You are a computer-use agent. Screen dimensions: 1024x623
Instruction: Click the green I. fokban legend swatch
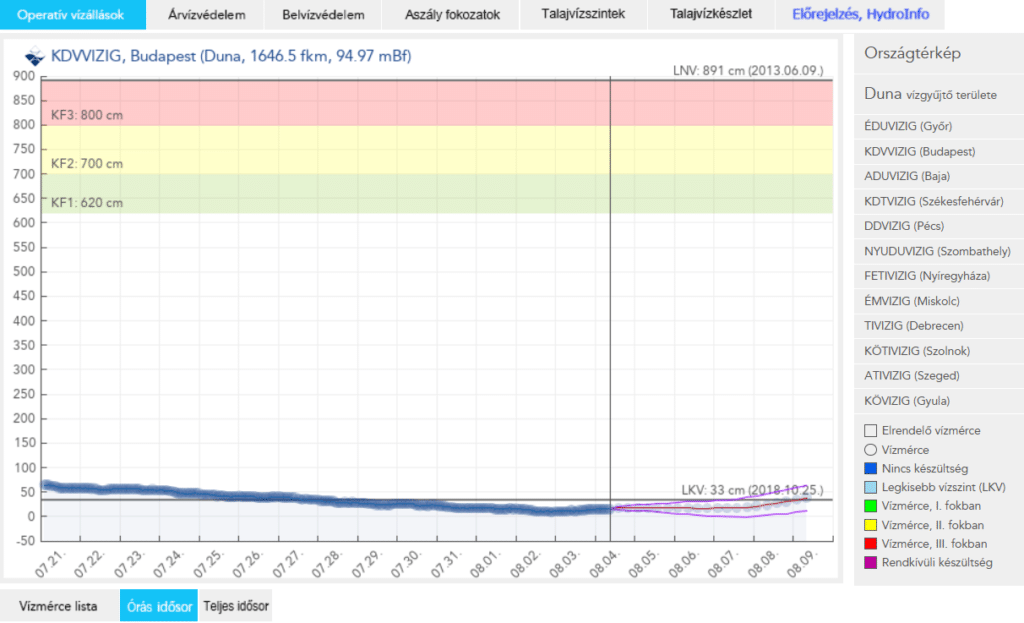[x=871, y=506]
